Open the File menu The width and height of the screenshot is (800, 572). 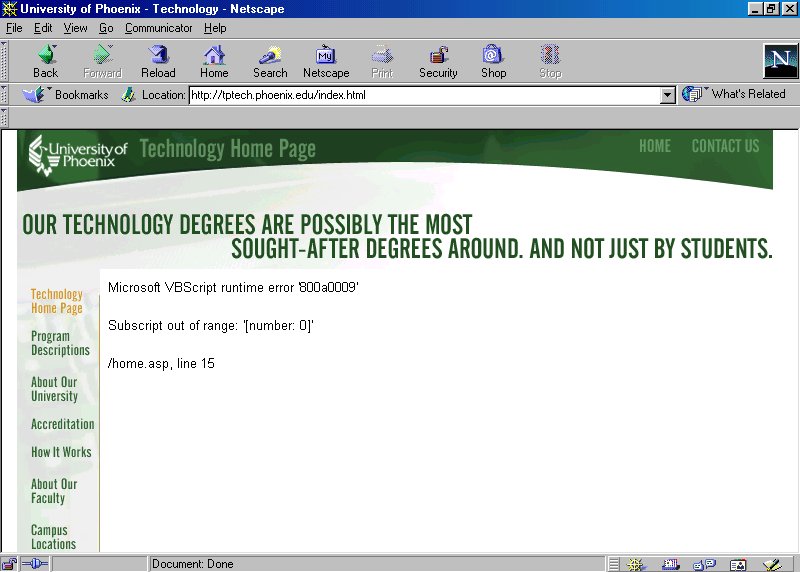(14, 28)
